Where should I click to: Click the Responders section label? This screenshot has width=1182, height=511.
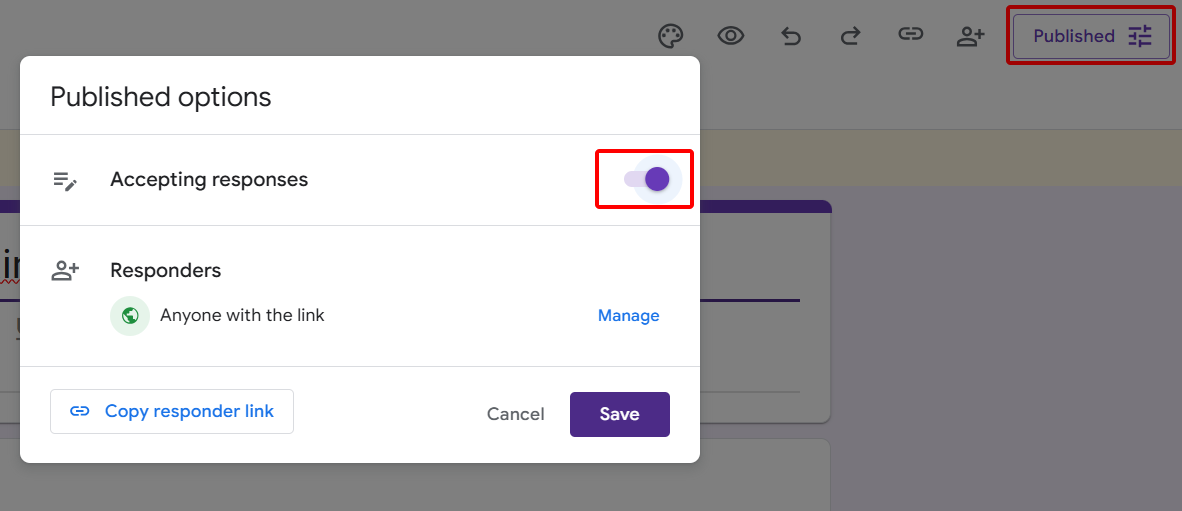tap(165, 271)
